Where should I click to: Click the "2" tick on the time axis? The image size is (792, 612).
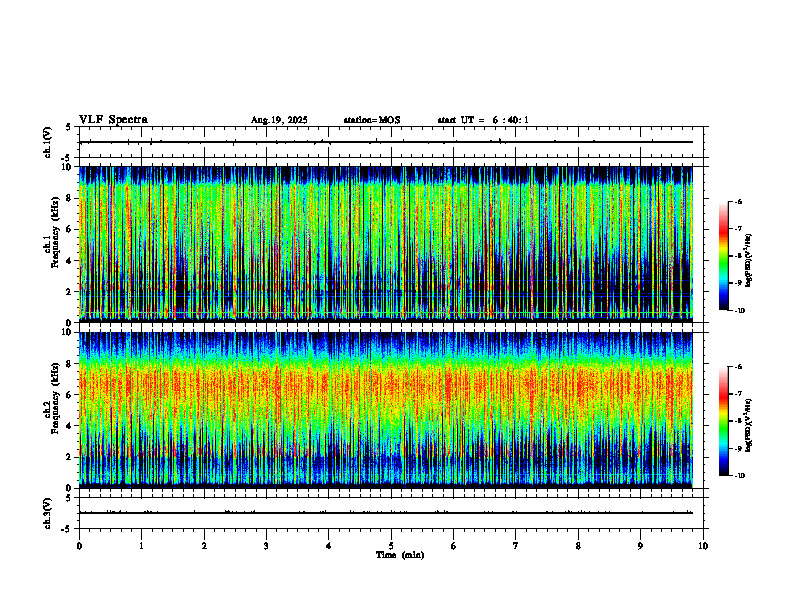pyautogui.click(x=204, y=546)
